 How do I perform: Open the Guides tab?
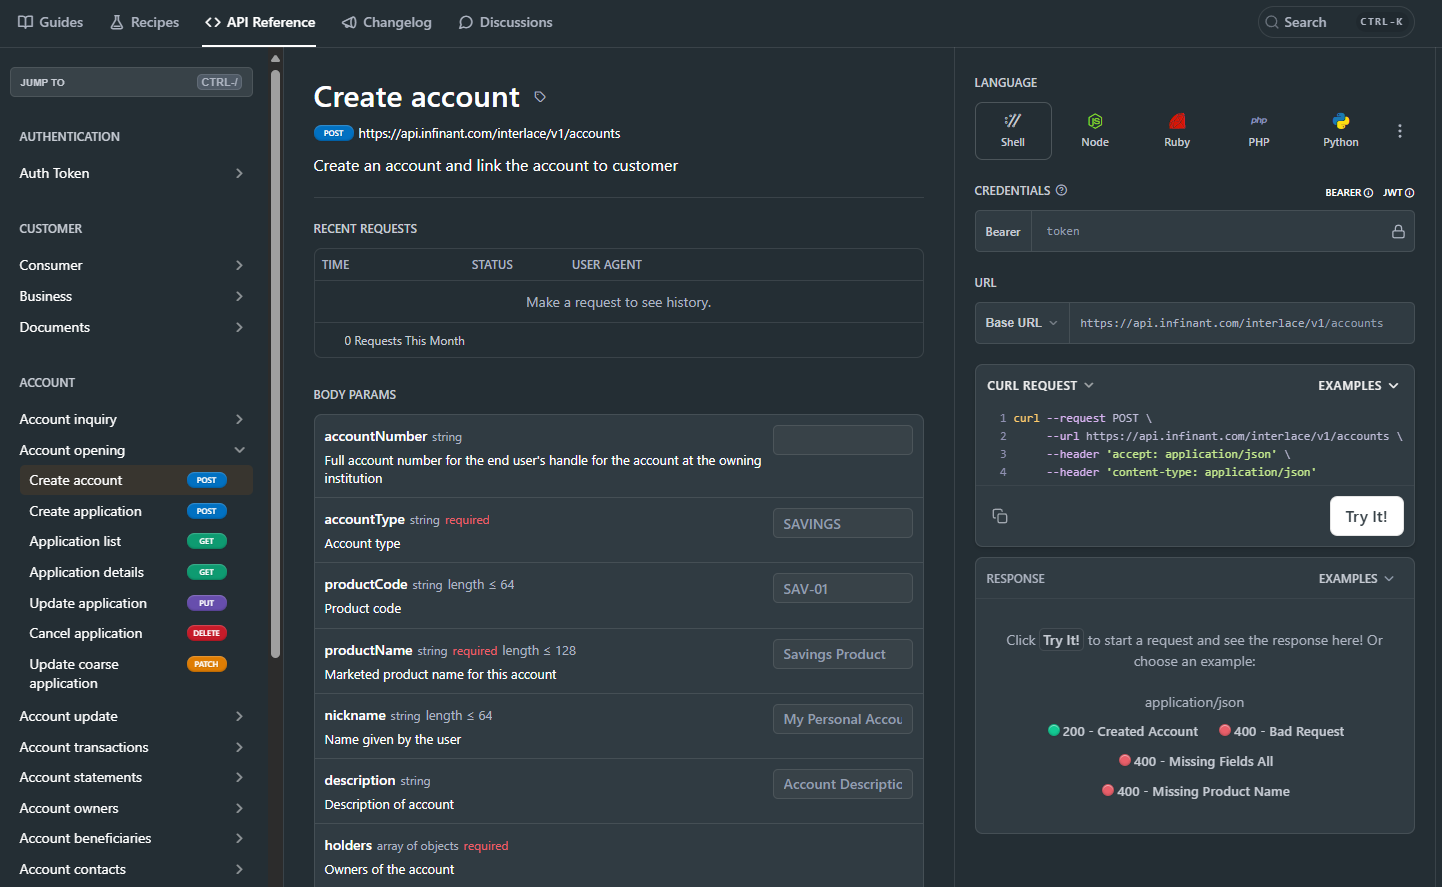click(x=50, y=22)
